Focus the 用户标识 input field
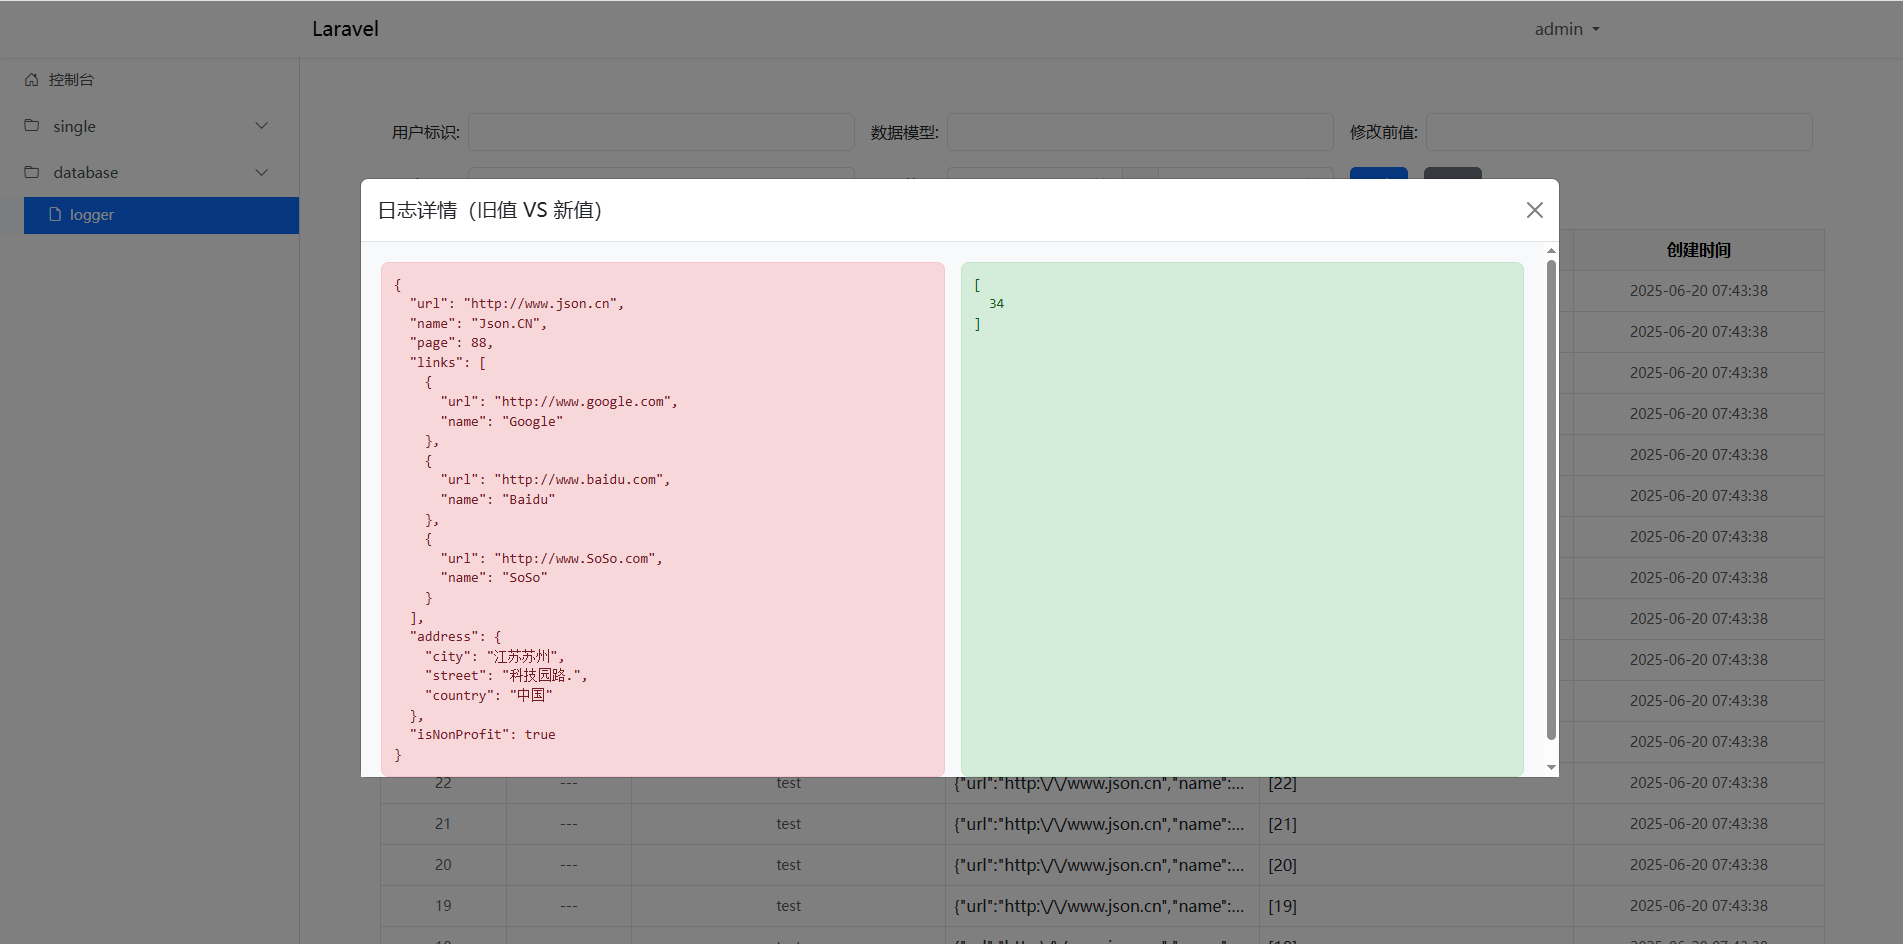 [661, 132]
